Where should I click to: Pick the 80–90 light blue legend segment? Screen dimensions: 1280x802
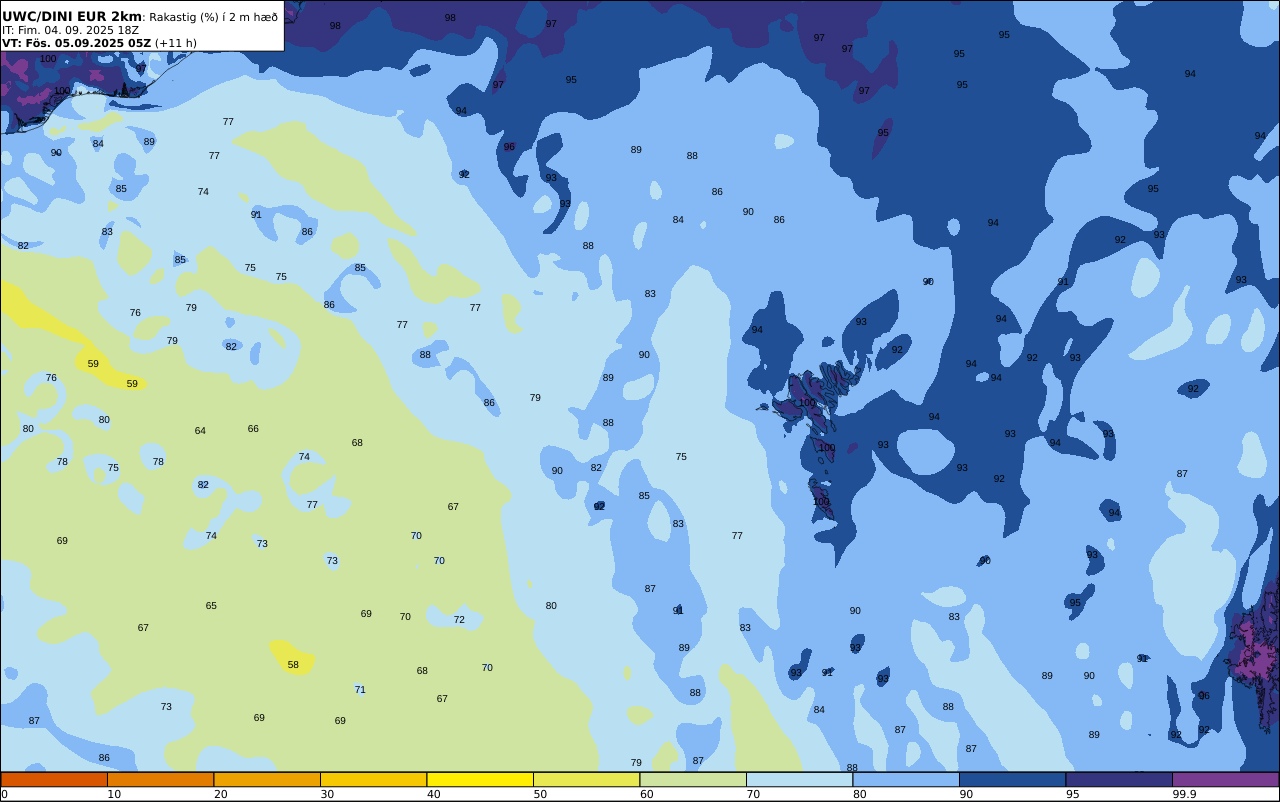[x=906, y=779]
